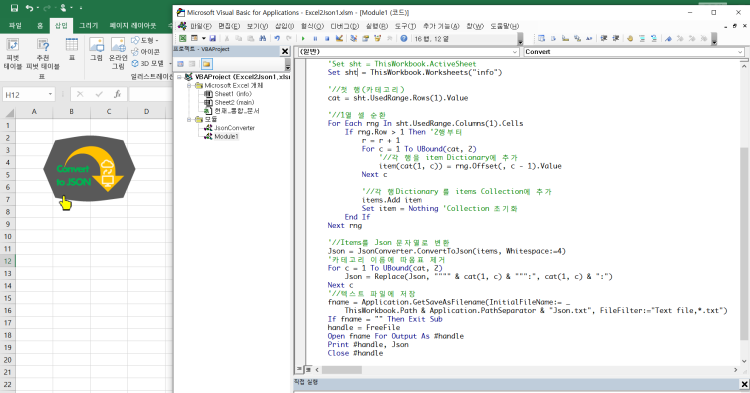750x393 pixels.
Task: Return to Excel via the green Excel icon
Action: click(183, 39)
